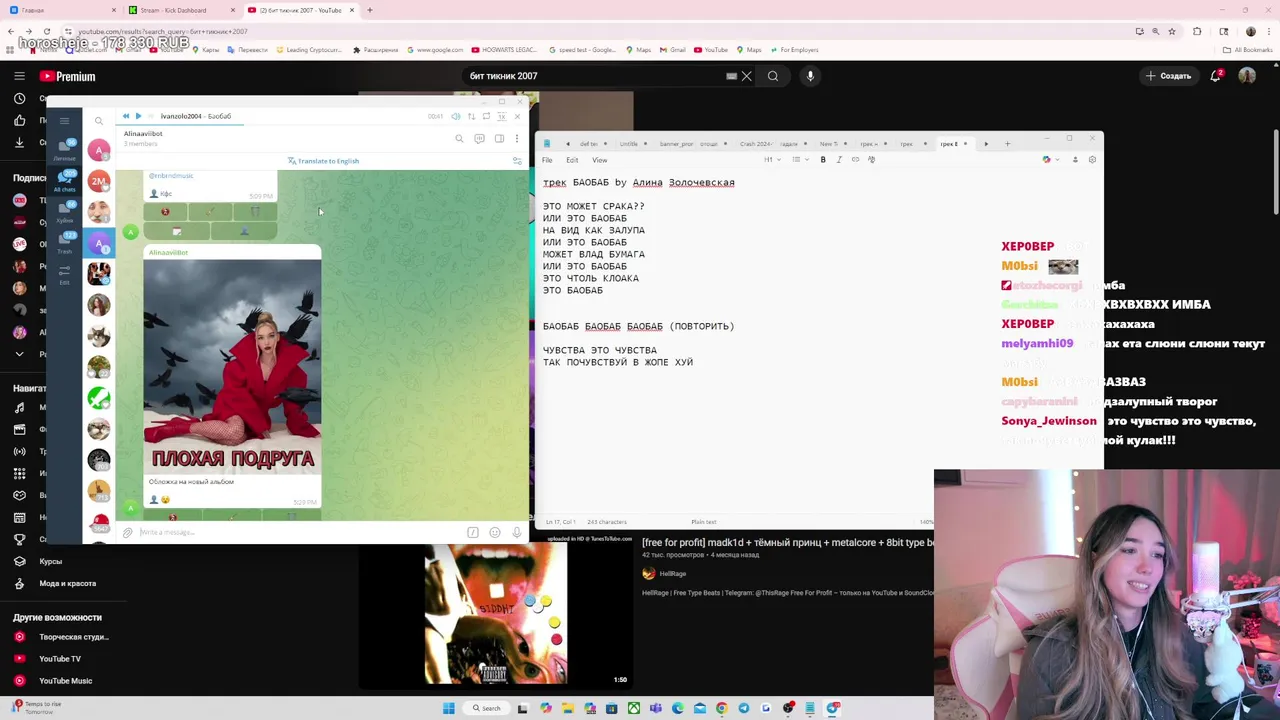1280x720 pixels.
Task: Change 1X playback speed in the Telegram player
Action: 502,116
